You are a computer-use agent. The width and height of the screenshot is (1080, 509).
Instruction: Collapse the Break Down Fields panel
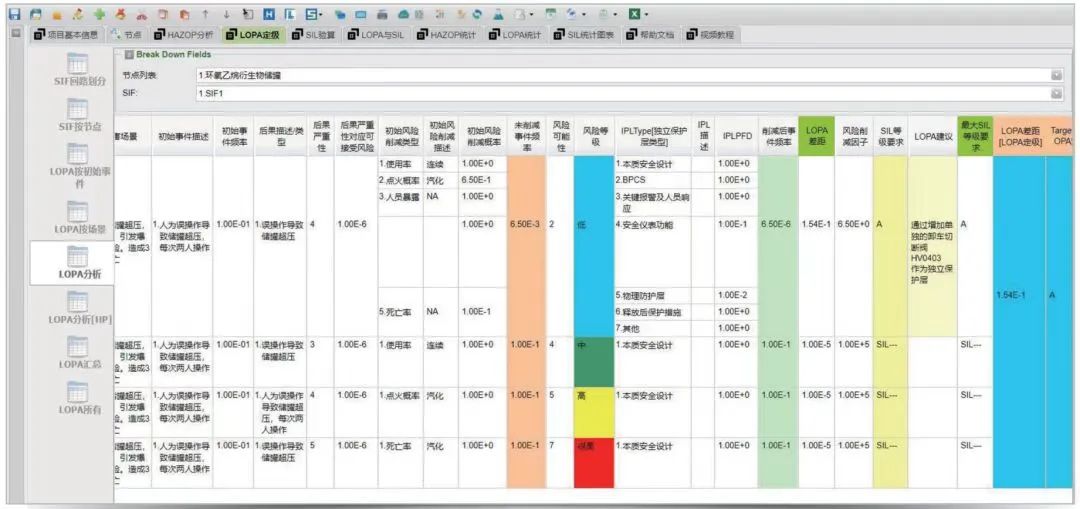coord(127,53)
